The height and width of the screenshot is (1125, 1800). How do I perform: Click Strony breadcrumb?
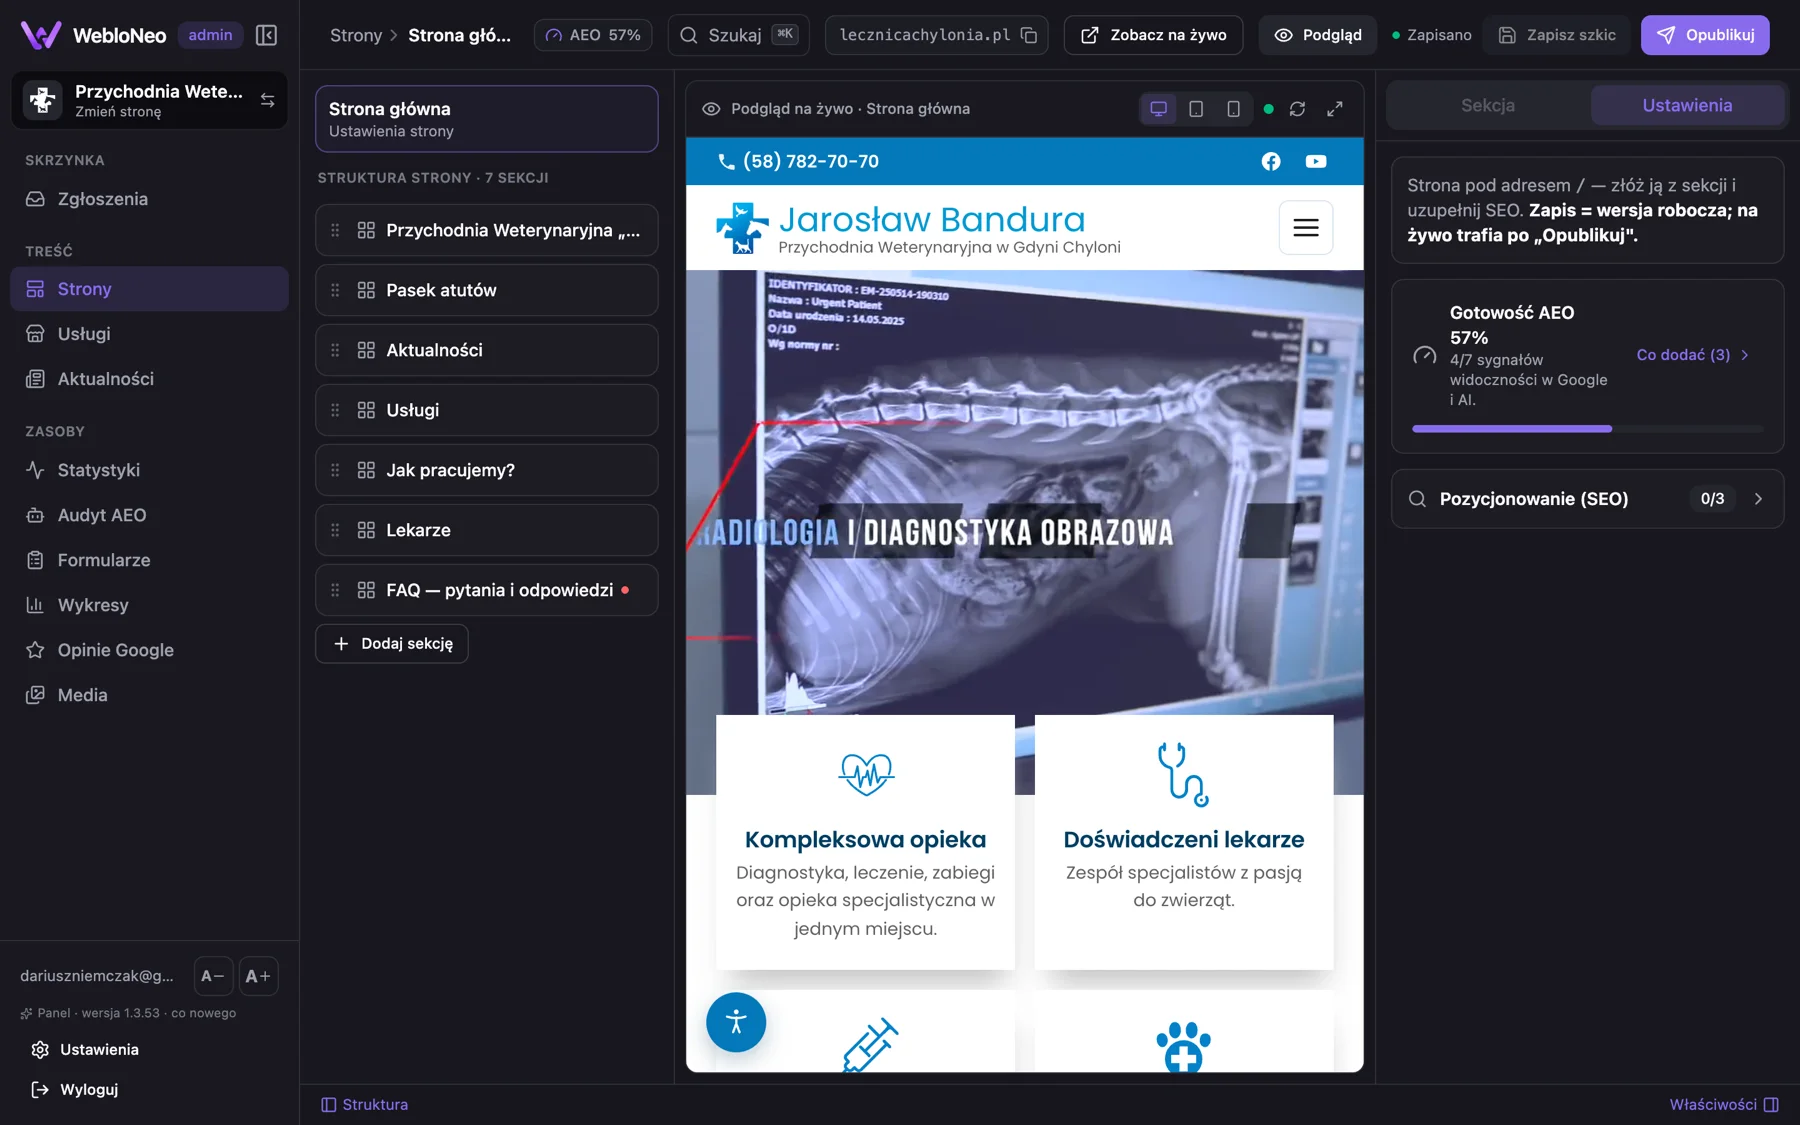pyautogui.click(x=356, y=35)
